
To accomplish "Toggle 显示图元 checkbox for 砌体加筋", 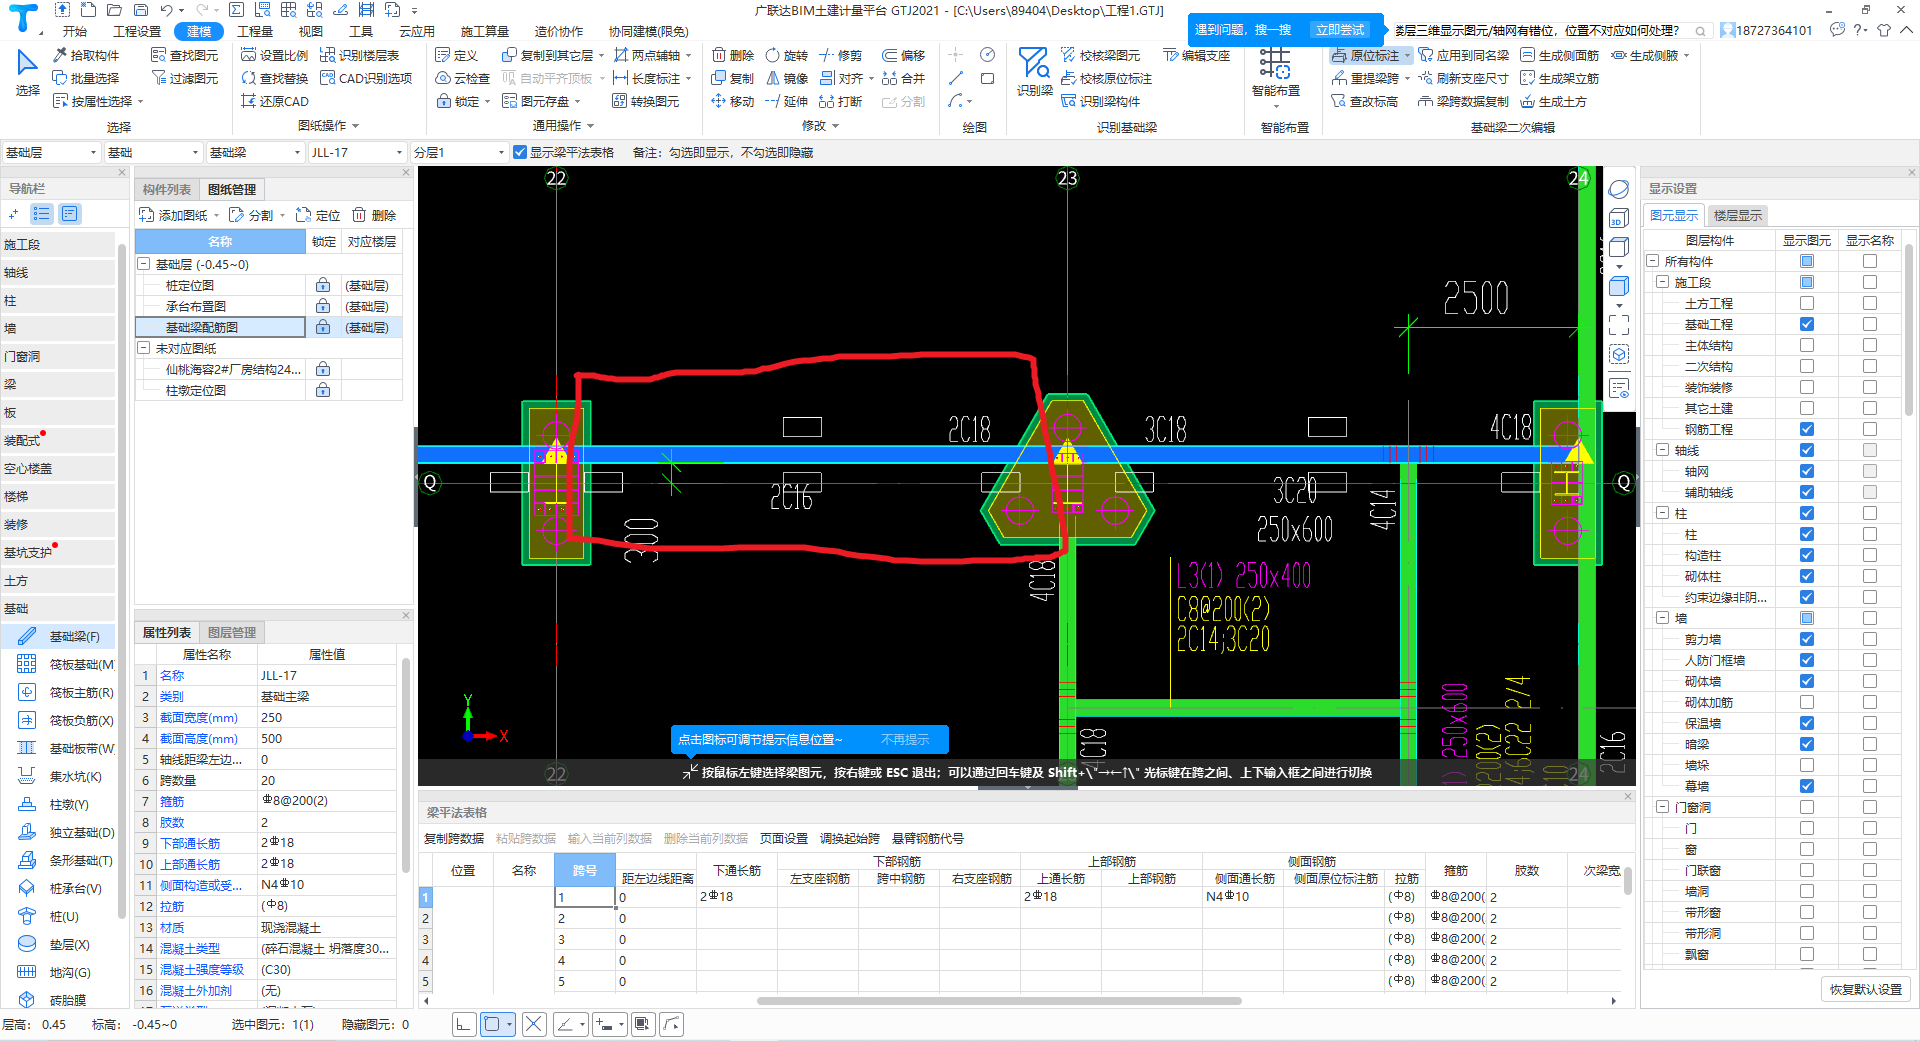I will click(x=1807, y=702).
